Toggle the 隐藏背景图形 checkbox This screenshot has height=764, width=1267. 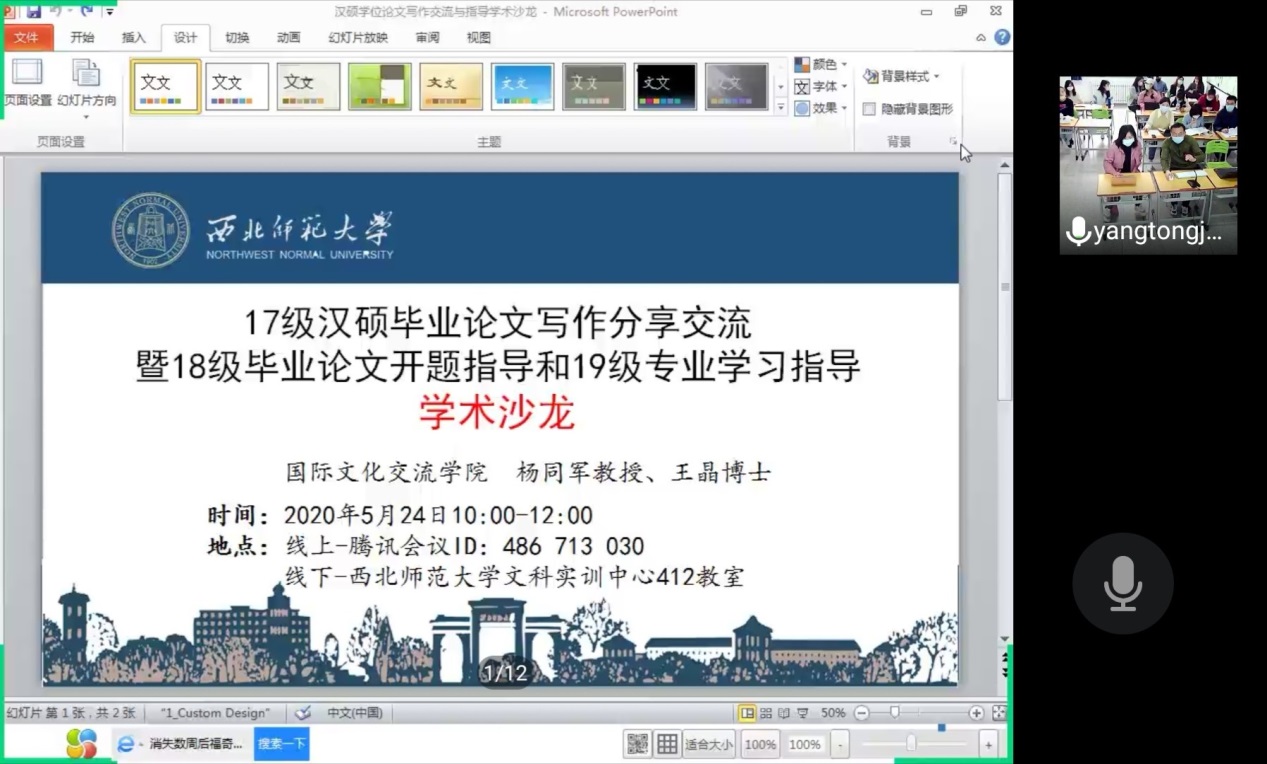(869, 109)
